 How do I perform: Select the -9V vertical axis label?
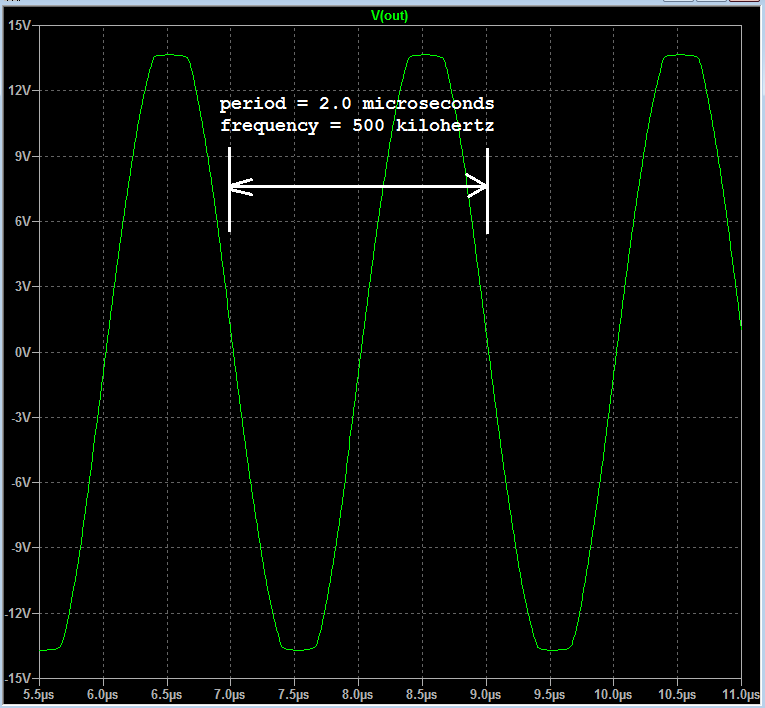[20, 547]
